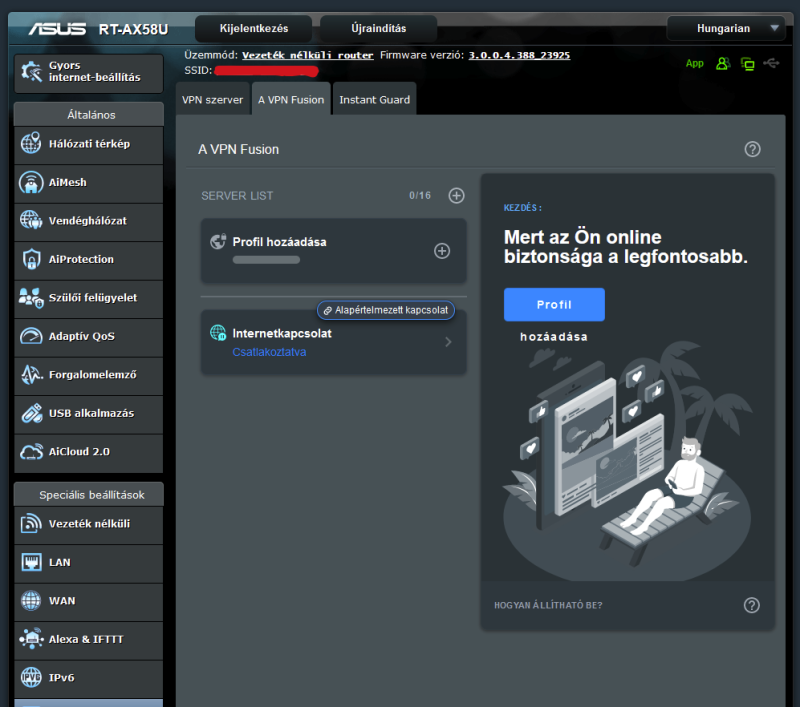The image size is (800, 707).
Task: Click Csatlakoztatva status text
Action: tap(269, 352)
